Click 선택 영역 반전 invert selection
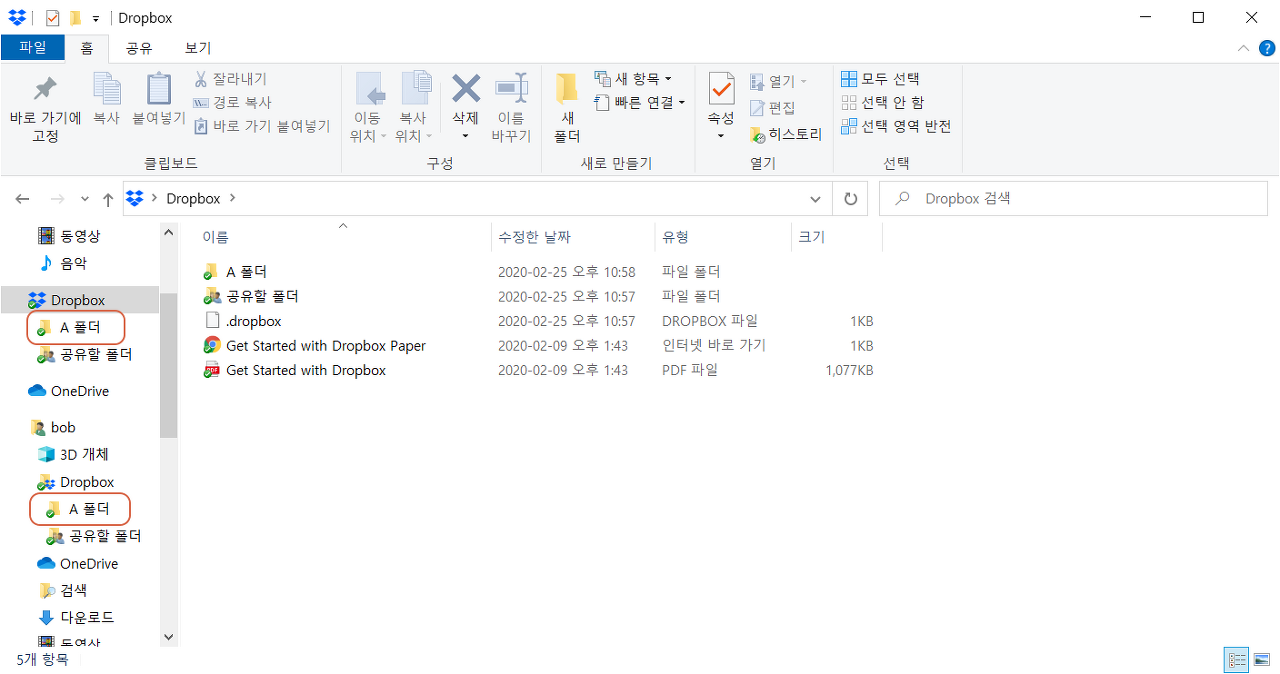This screenshot has width=1280, height=674. click(x=896, y=126)
